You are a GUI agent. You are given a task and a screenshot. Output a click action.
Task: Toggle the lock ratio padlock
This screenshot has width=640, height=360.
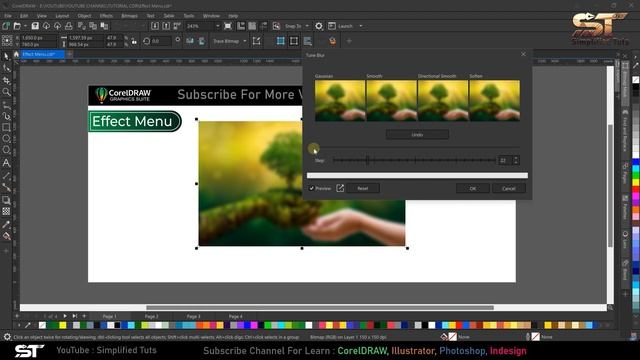tap(134, 41)
